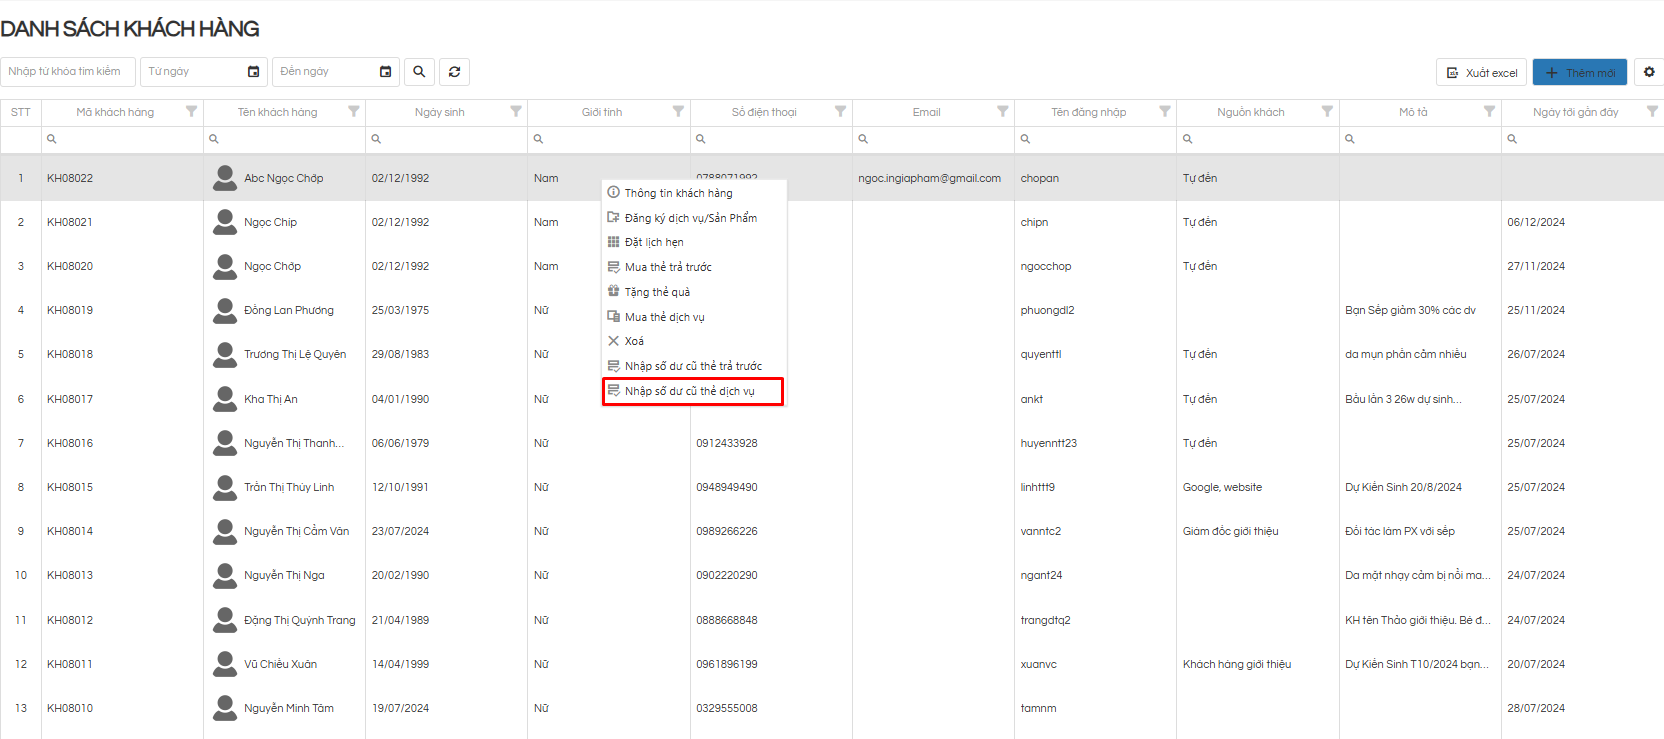The width and height of the screenshot is (1664, 739).
Task: Click filter icon on Mã khách hàng column
Action: [x=191, y=112]
